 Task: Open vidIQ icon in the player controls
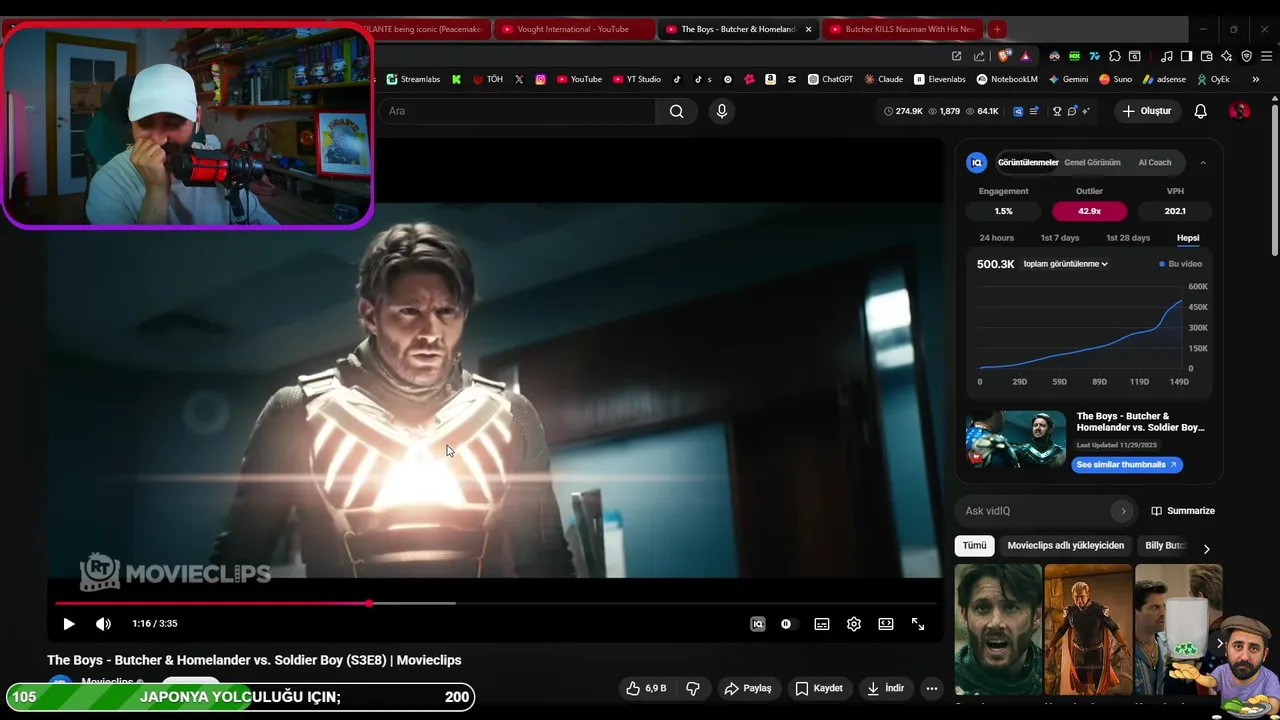pyautogui.click(x=758, y=624)
